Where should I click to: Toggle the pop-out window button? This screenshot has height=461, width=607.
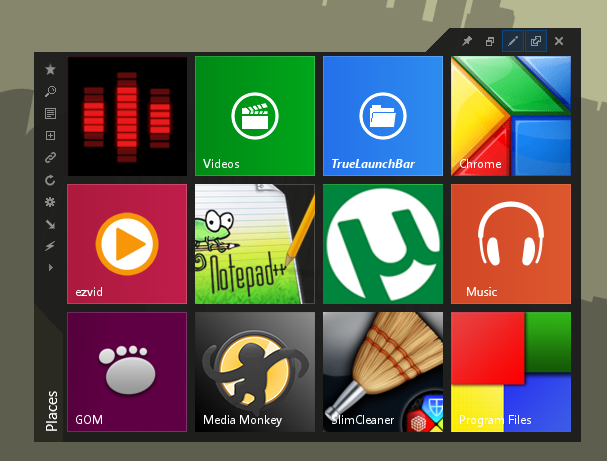(536, 41)
